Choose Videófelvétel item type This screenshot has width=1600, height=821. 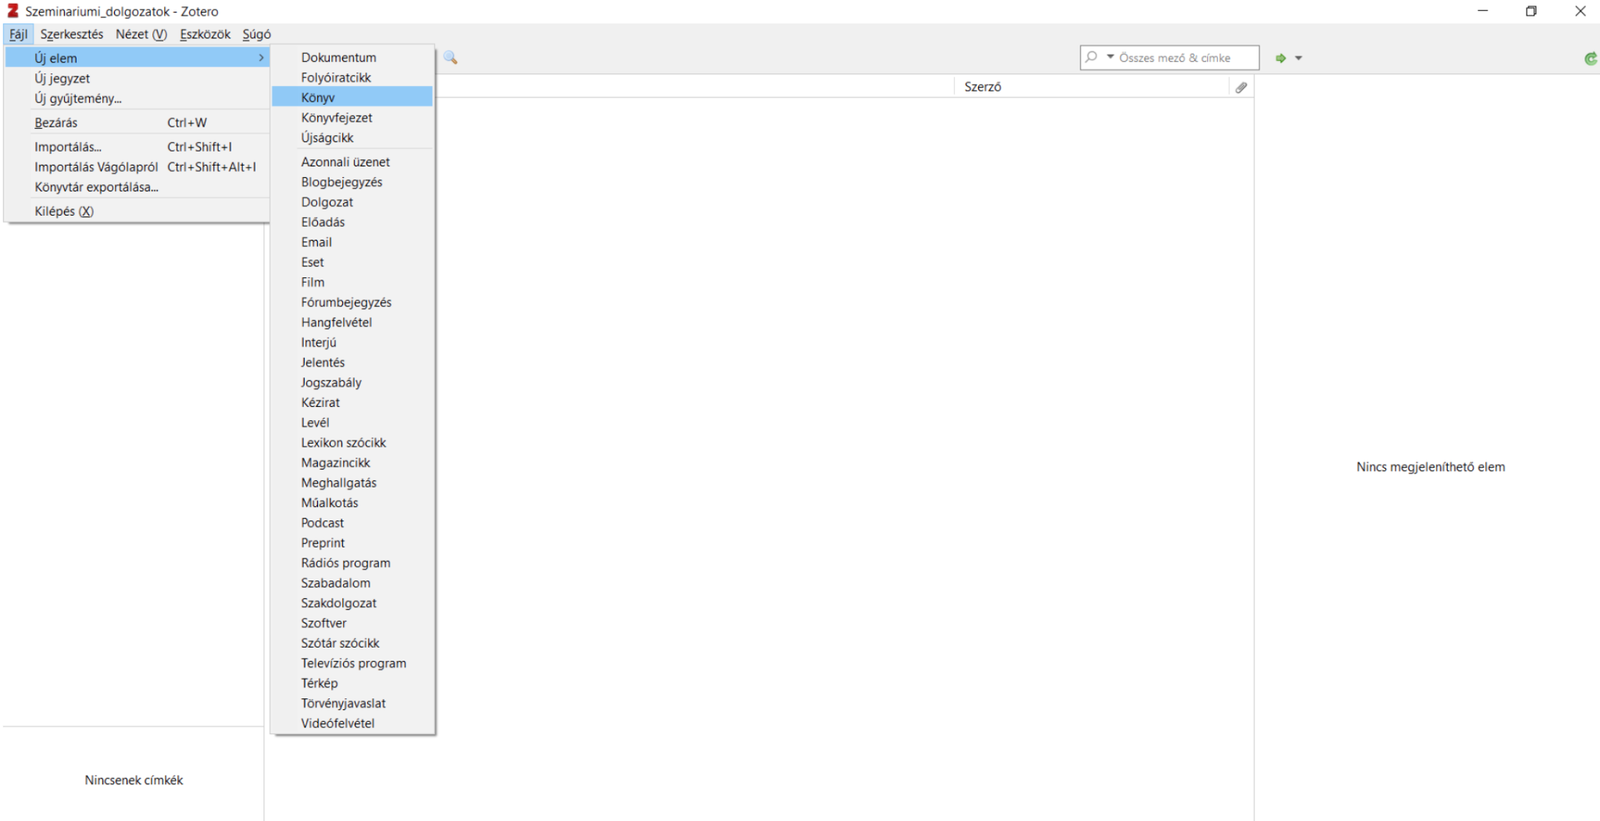[352, 721]
